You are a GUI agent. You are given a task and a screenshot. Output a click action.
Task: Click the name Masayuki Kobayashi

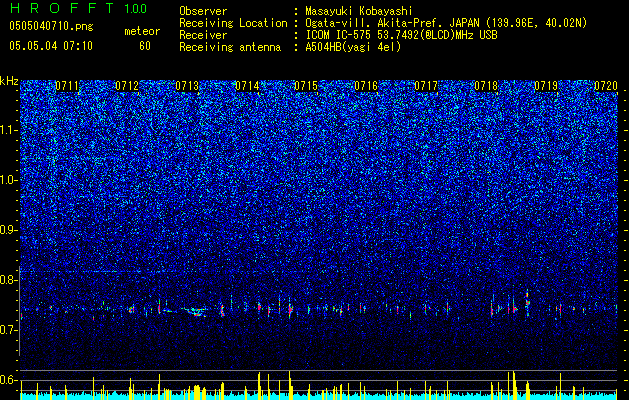click(x=359, y=11)
